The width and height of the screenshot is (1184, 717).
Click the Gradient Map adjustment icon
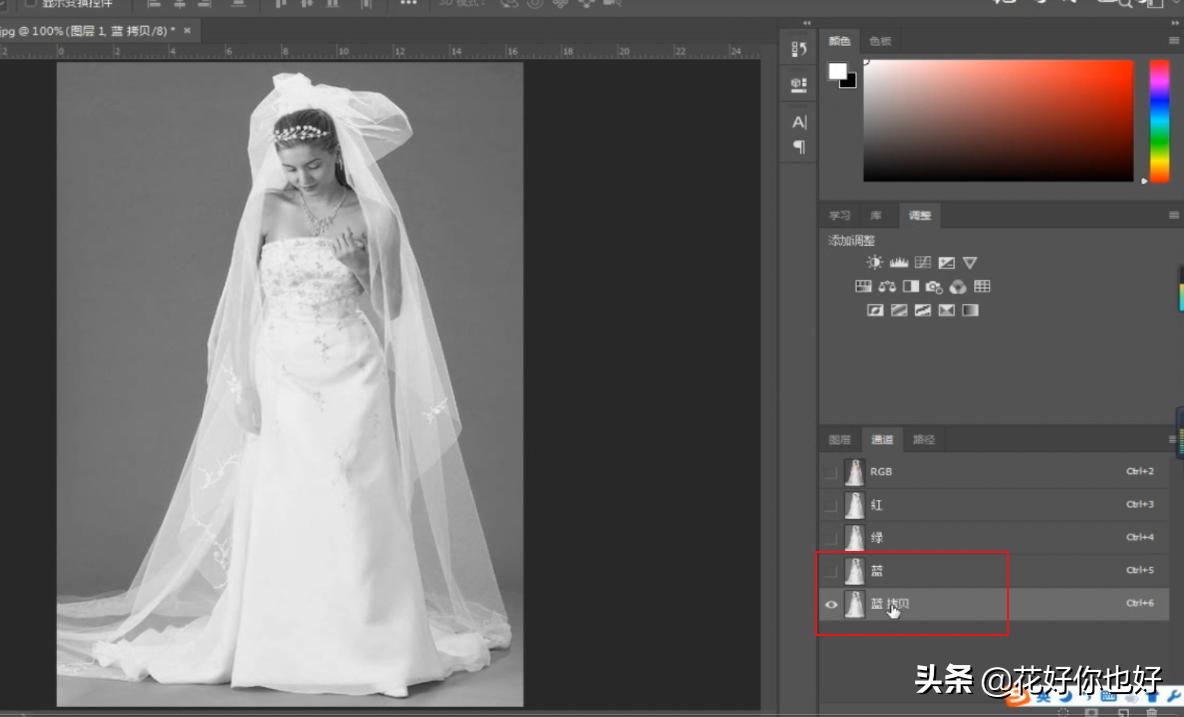(945, 310)
